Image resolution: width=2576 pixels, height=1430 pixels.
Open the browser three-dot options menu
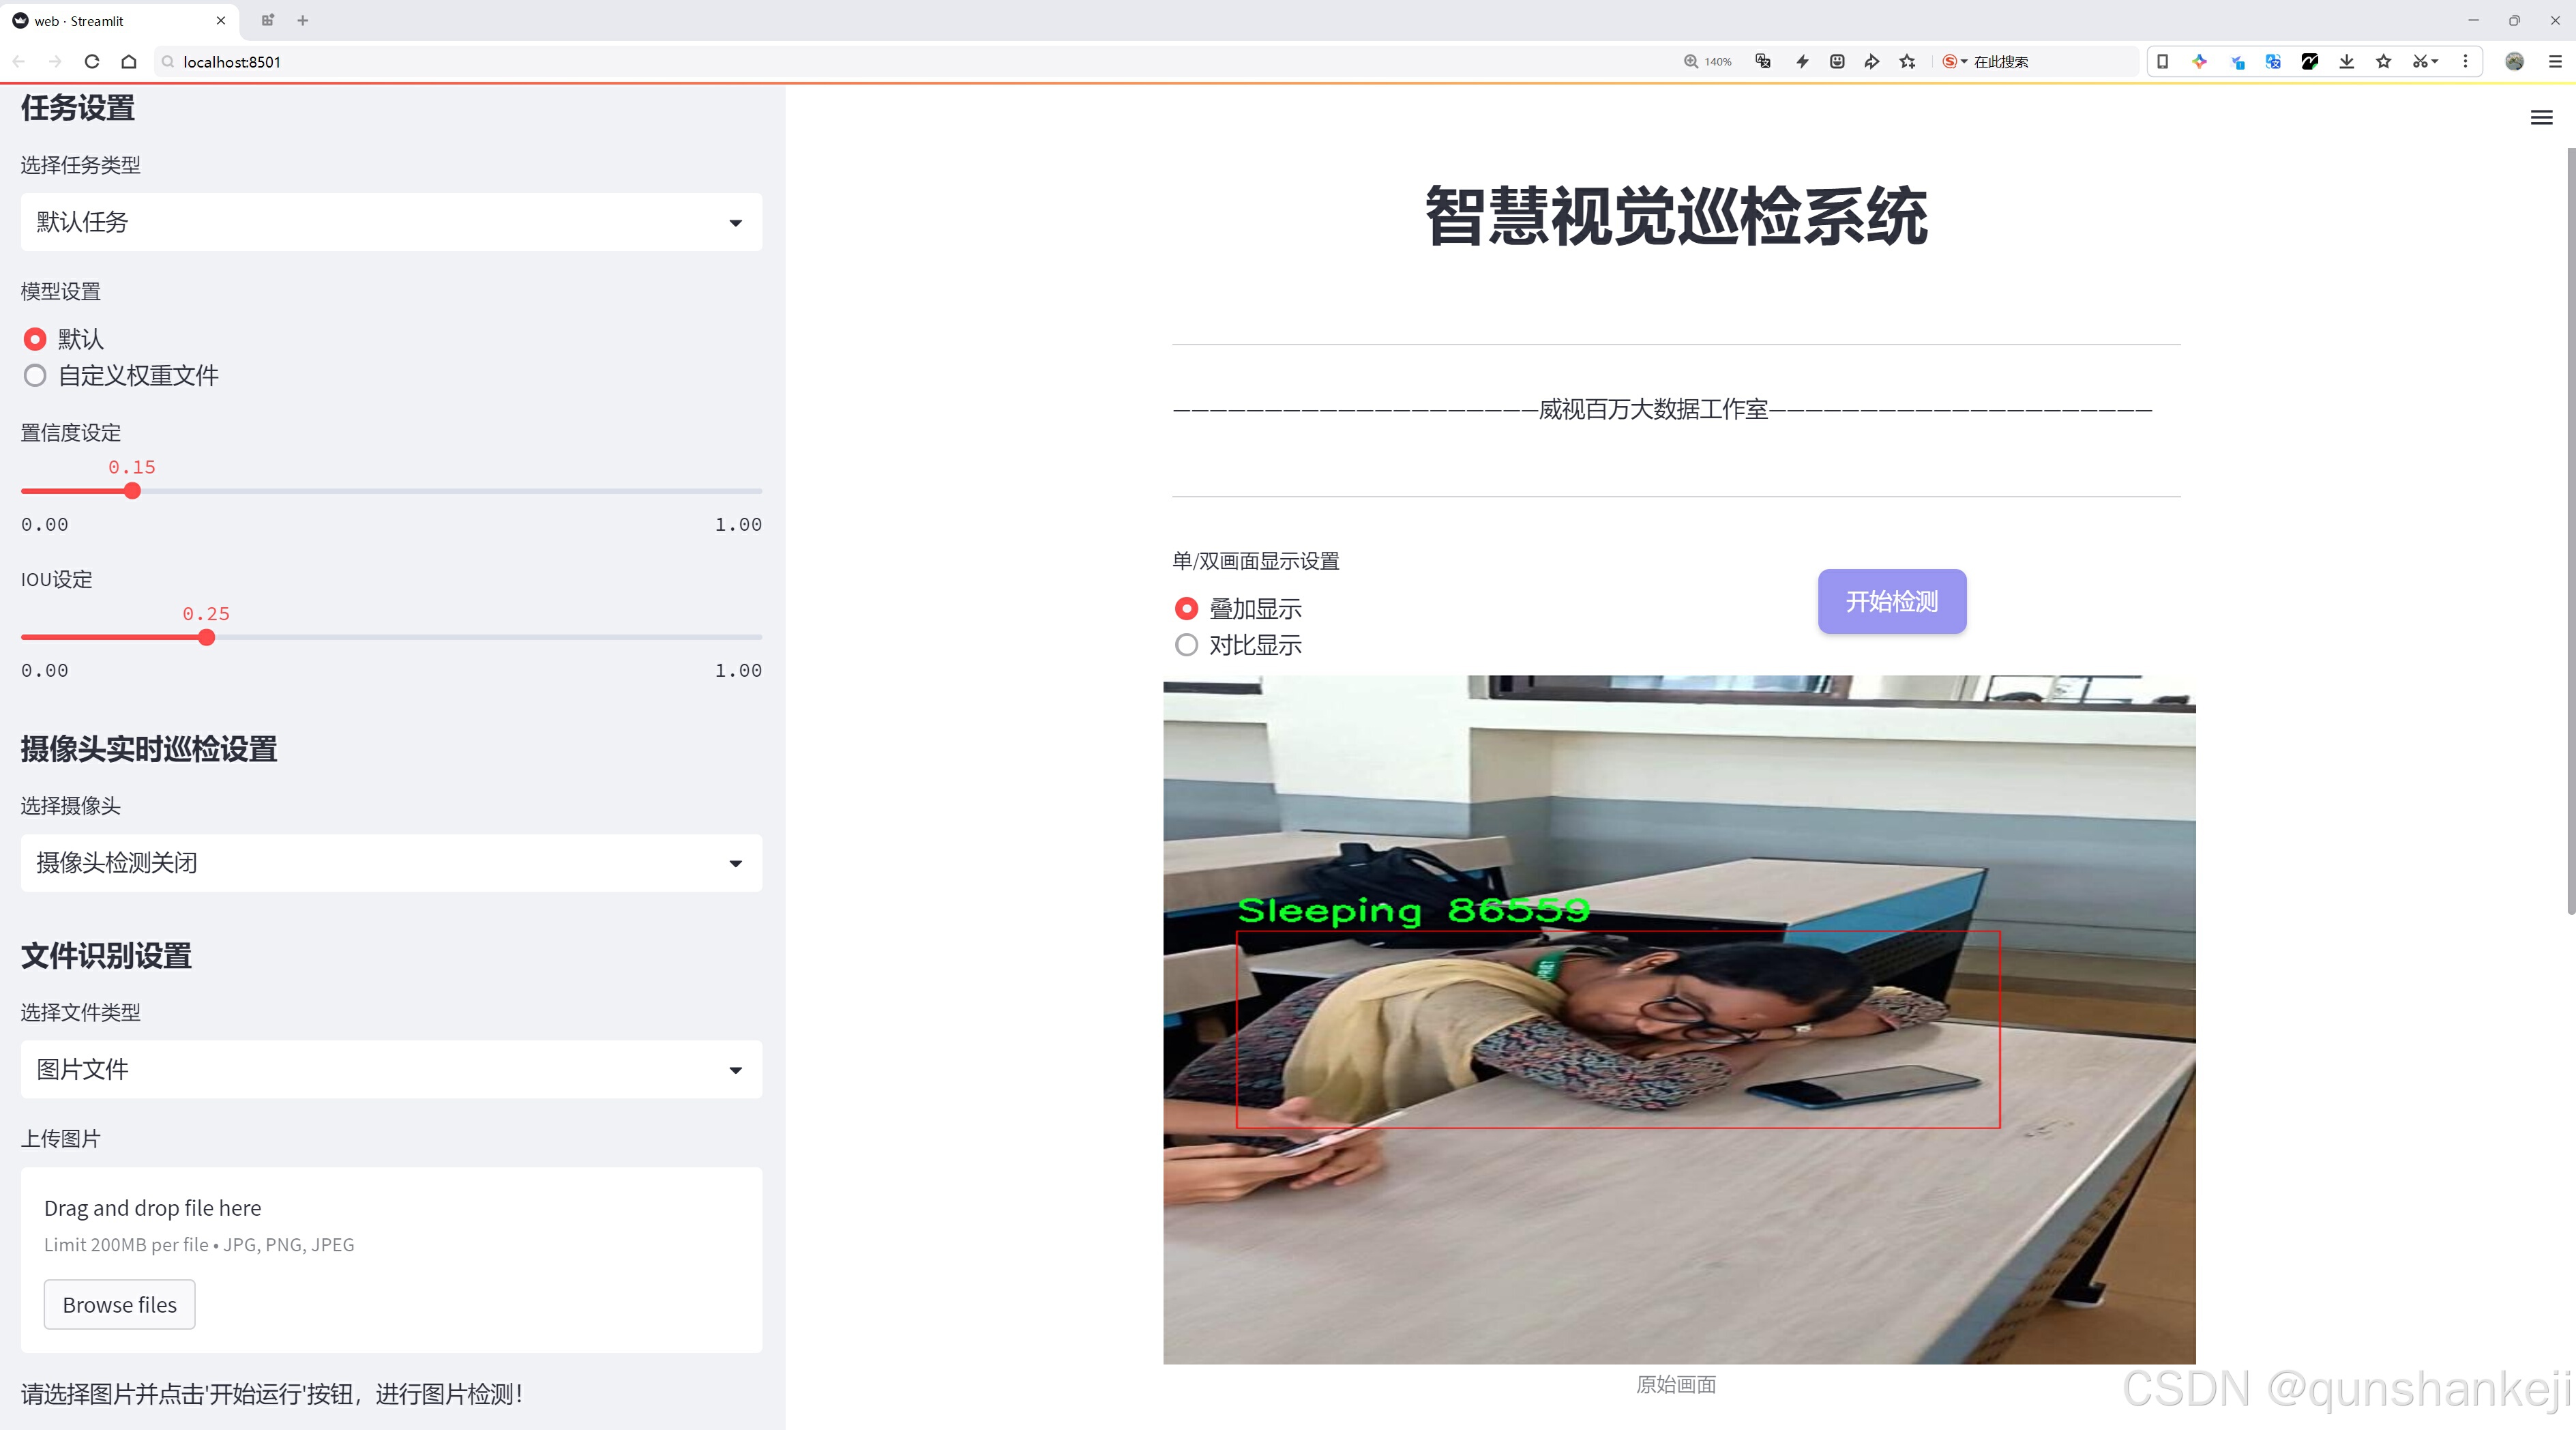[2466, 61]
